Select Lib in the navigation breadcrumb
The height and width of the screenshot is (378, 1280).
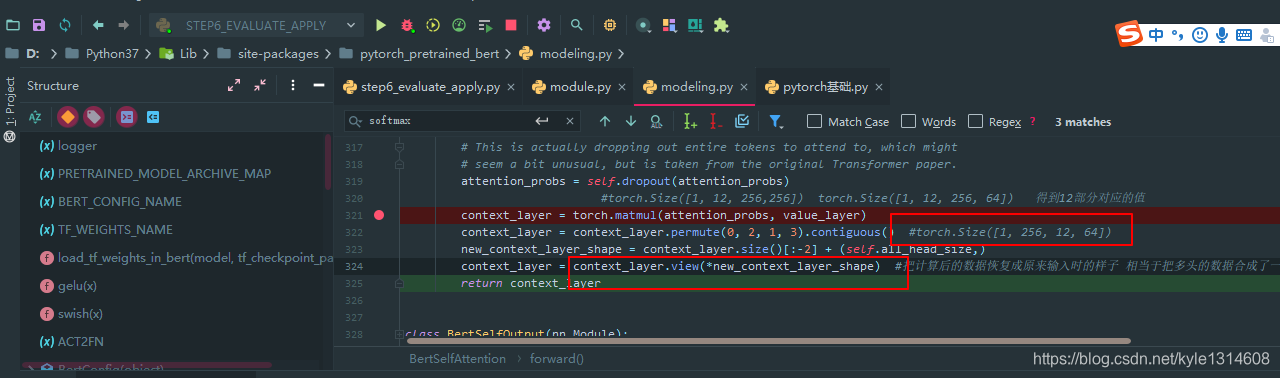point(178,54)
